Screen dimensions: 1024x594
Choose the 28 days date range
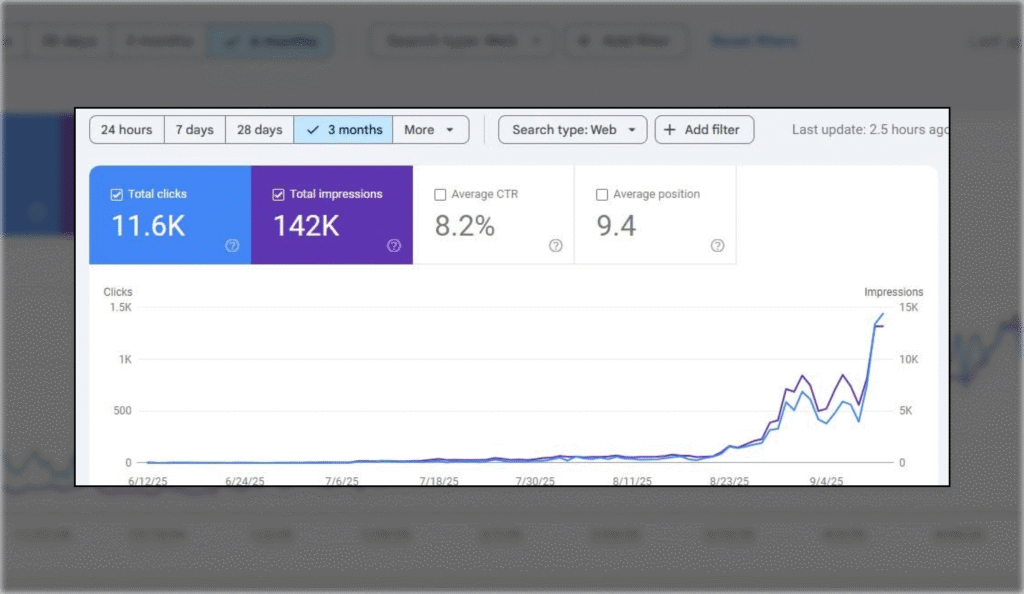point(259,130)
